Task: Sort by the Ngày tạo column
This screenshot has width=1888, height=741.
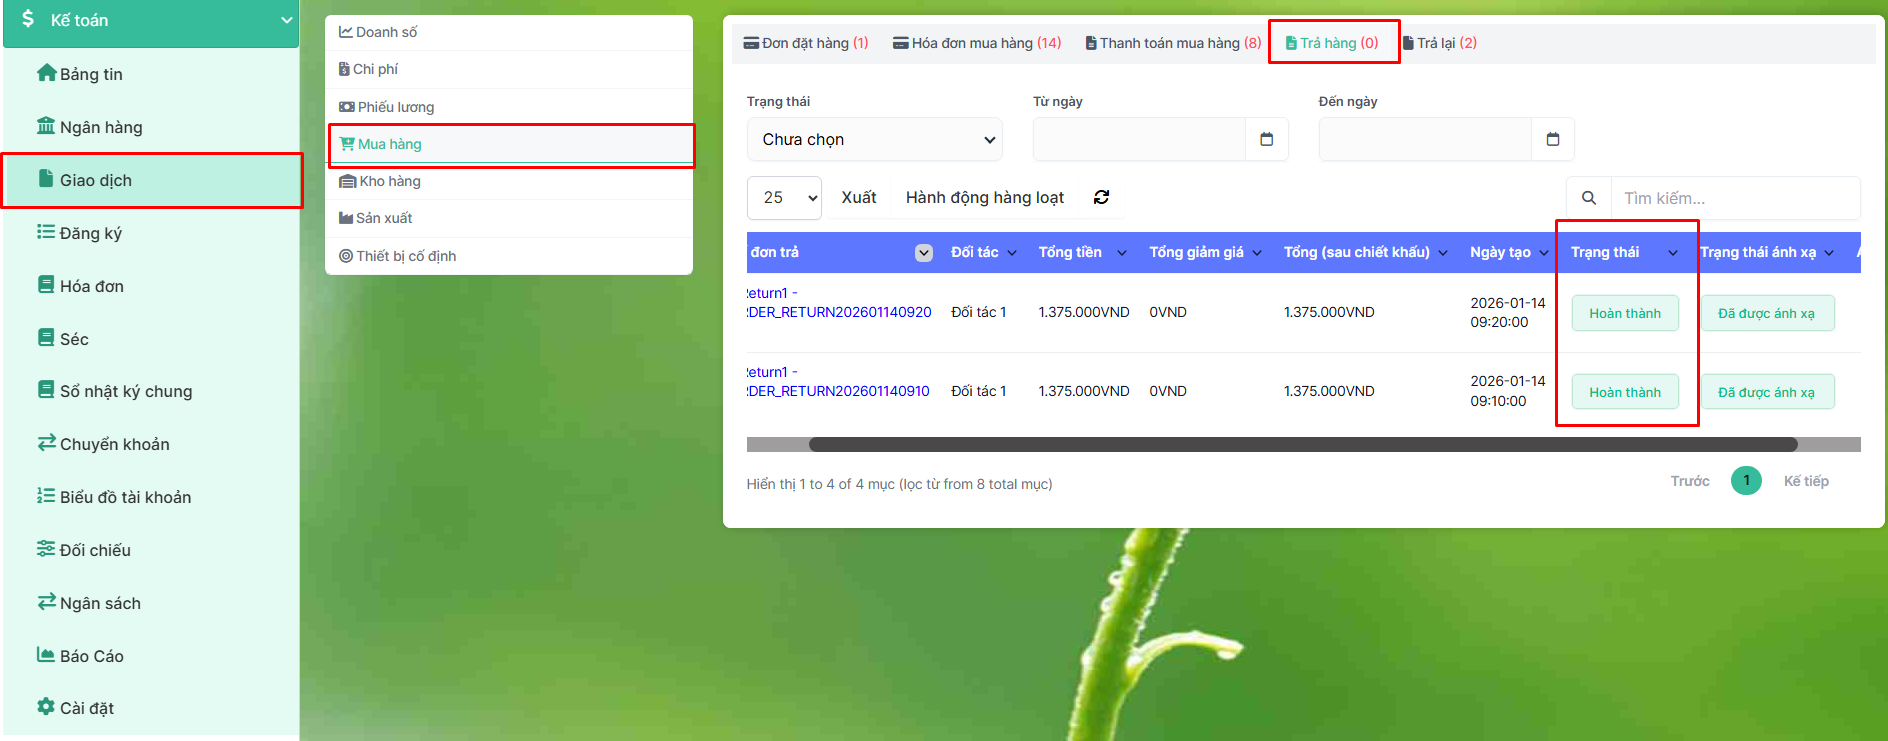Action: [x=1500, y=252]
